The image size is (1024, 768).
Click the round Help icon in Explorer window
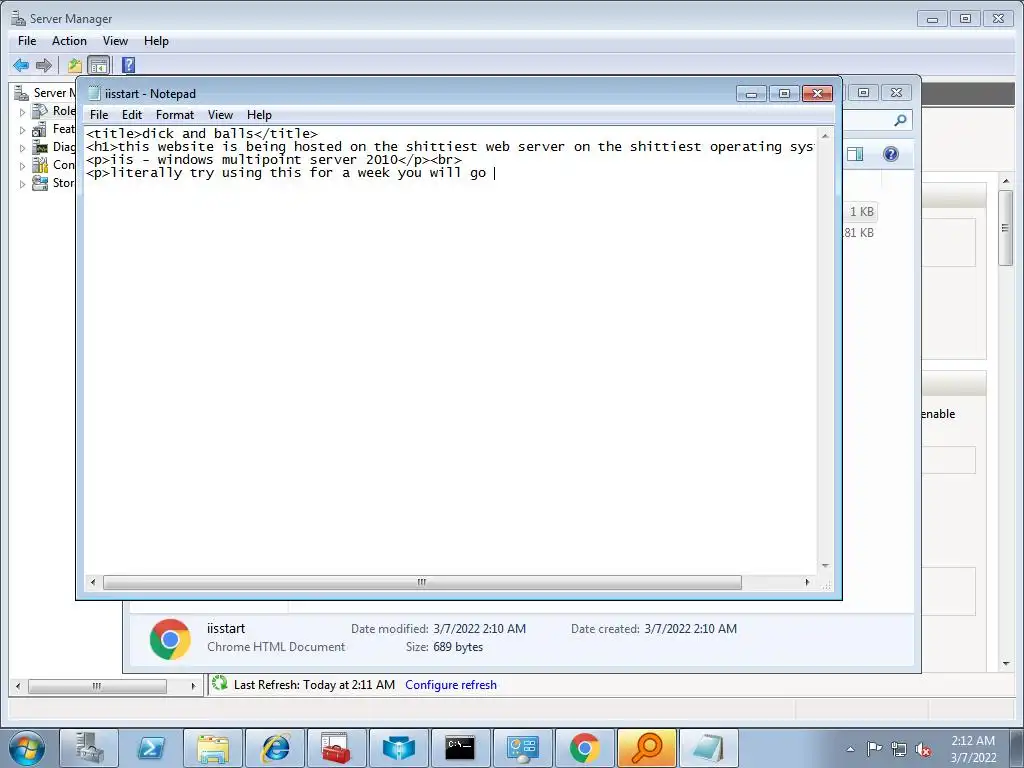tap(891, 154)
